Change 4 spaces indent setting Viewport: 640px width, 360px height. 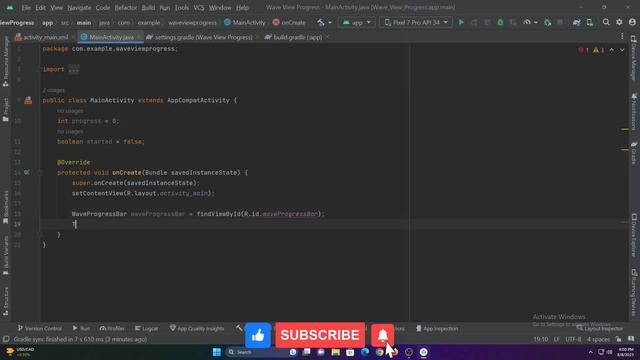click(598, 339)
